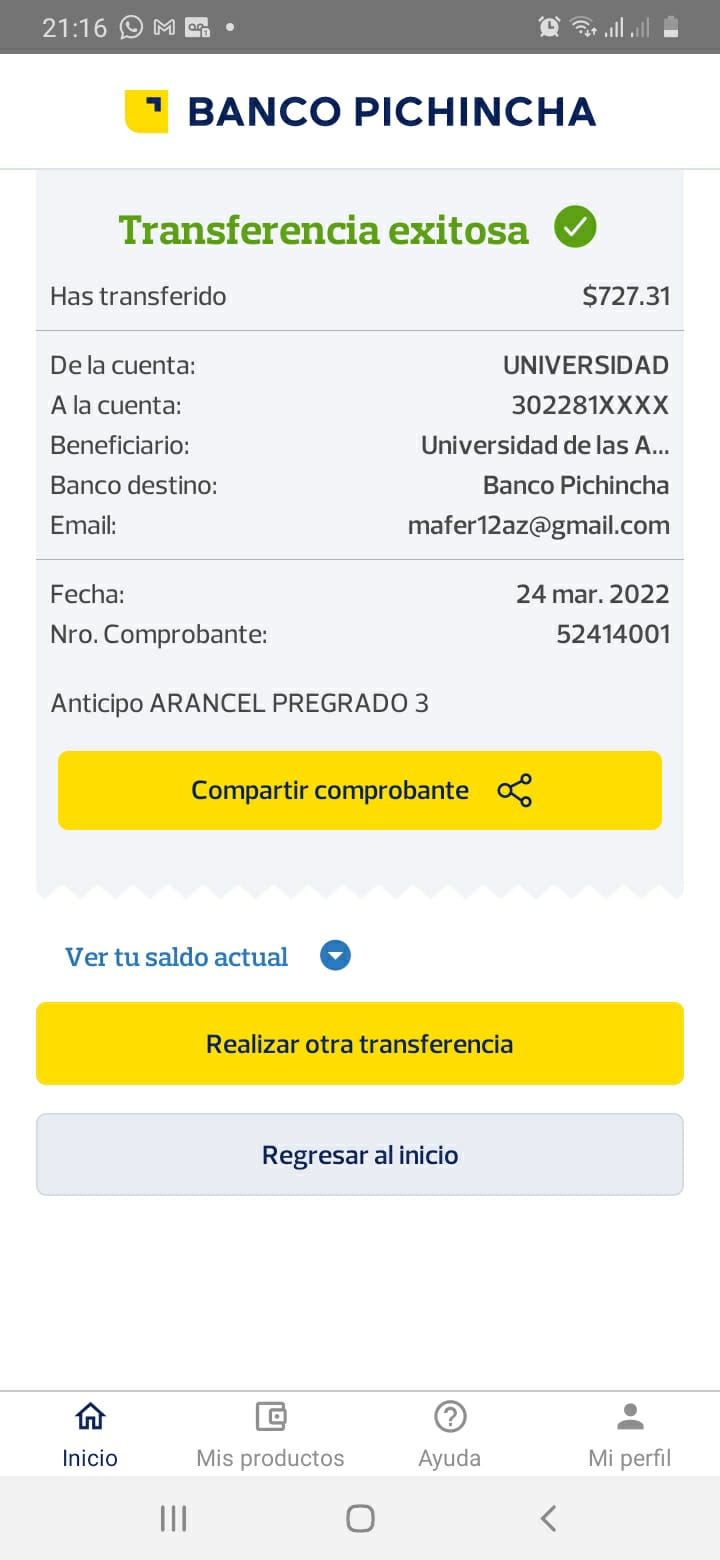Tap the email address mafer12az@gmail.com

point(538,525)
